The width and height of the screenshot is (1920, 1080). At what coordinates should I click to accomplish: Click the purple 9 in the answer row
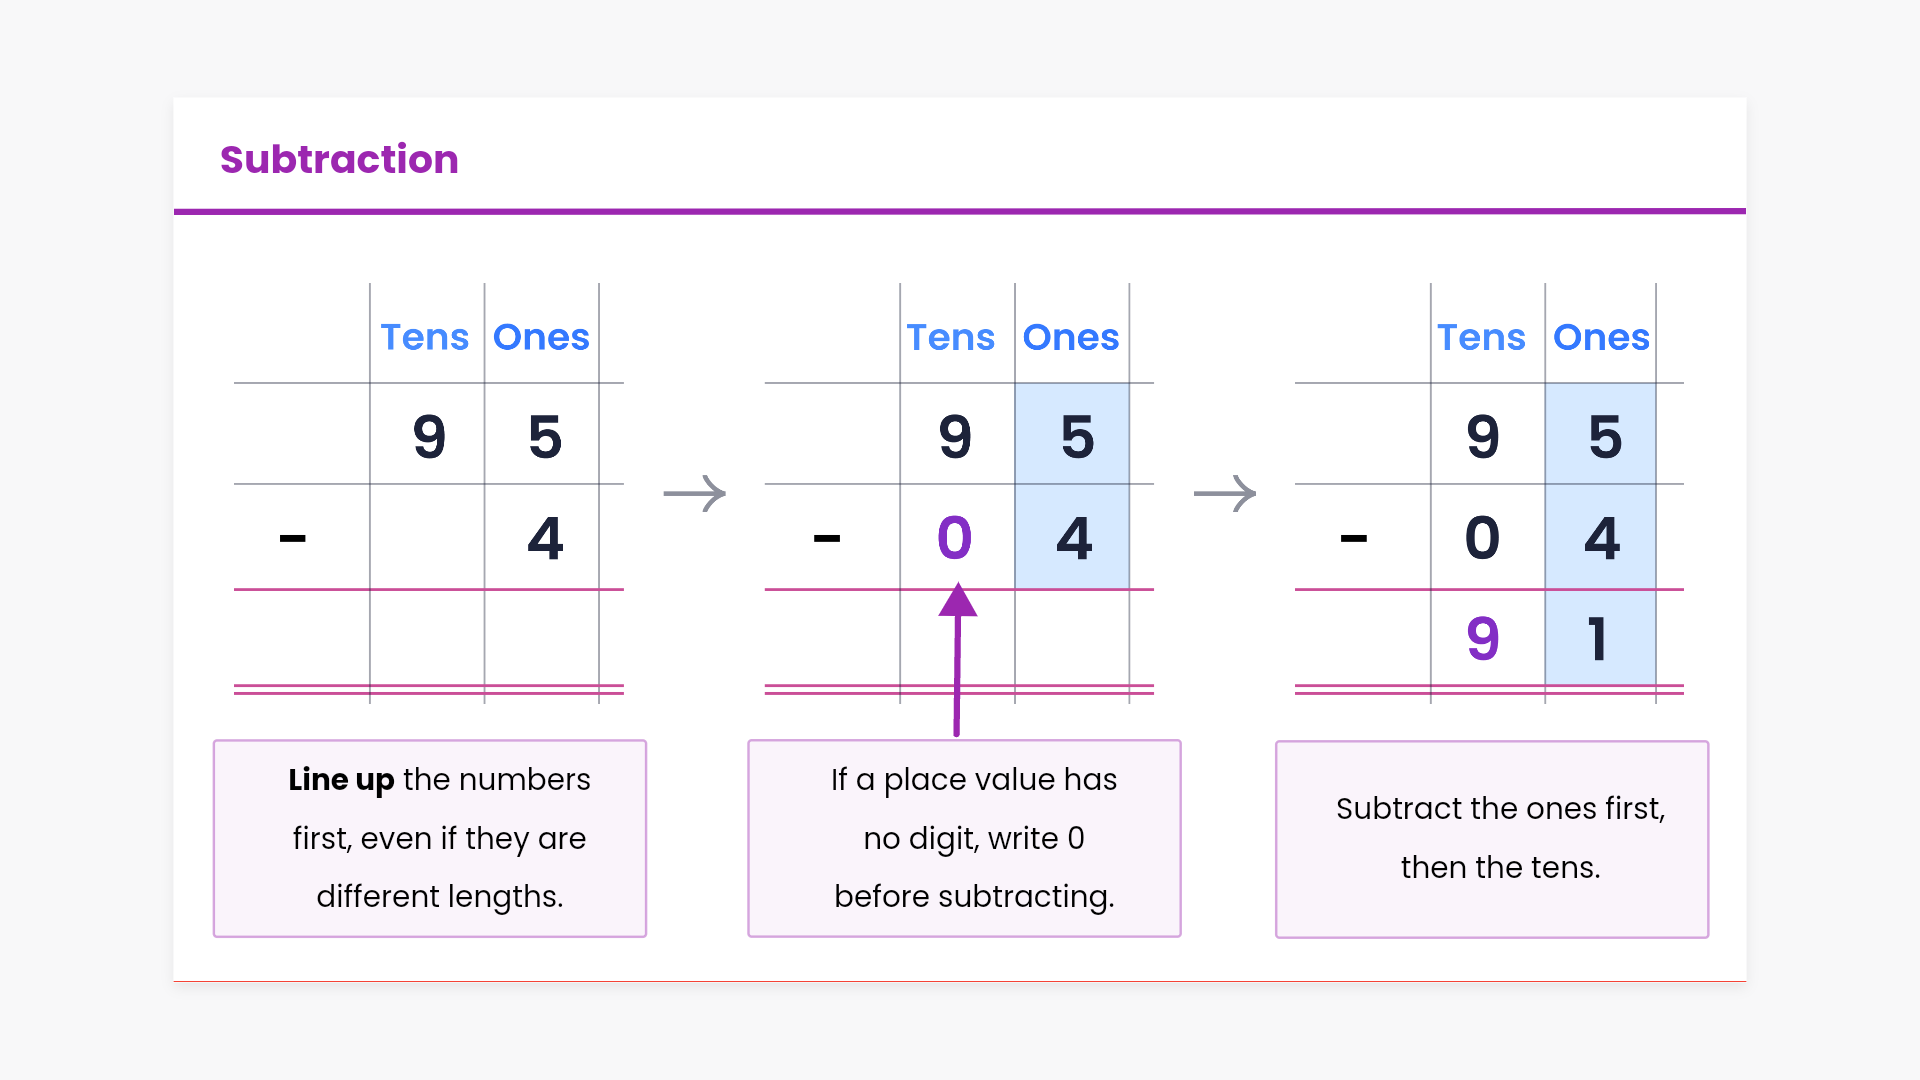coord(1483,639)
